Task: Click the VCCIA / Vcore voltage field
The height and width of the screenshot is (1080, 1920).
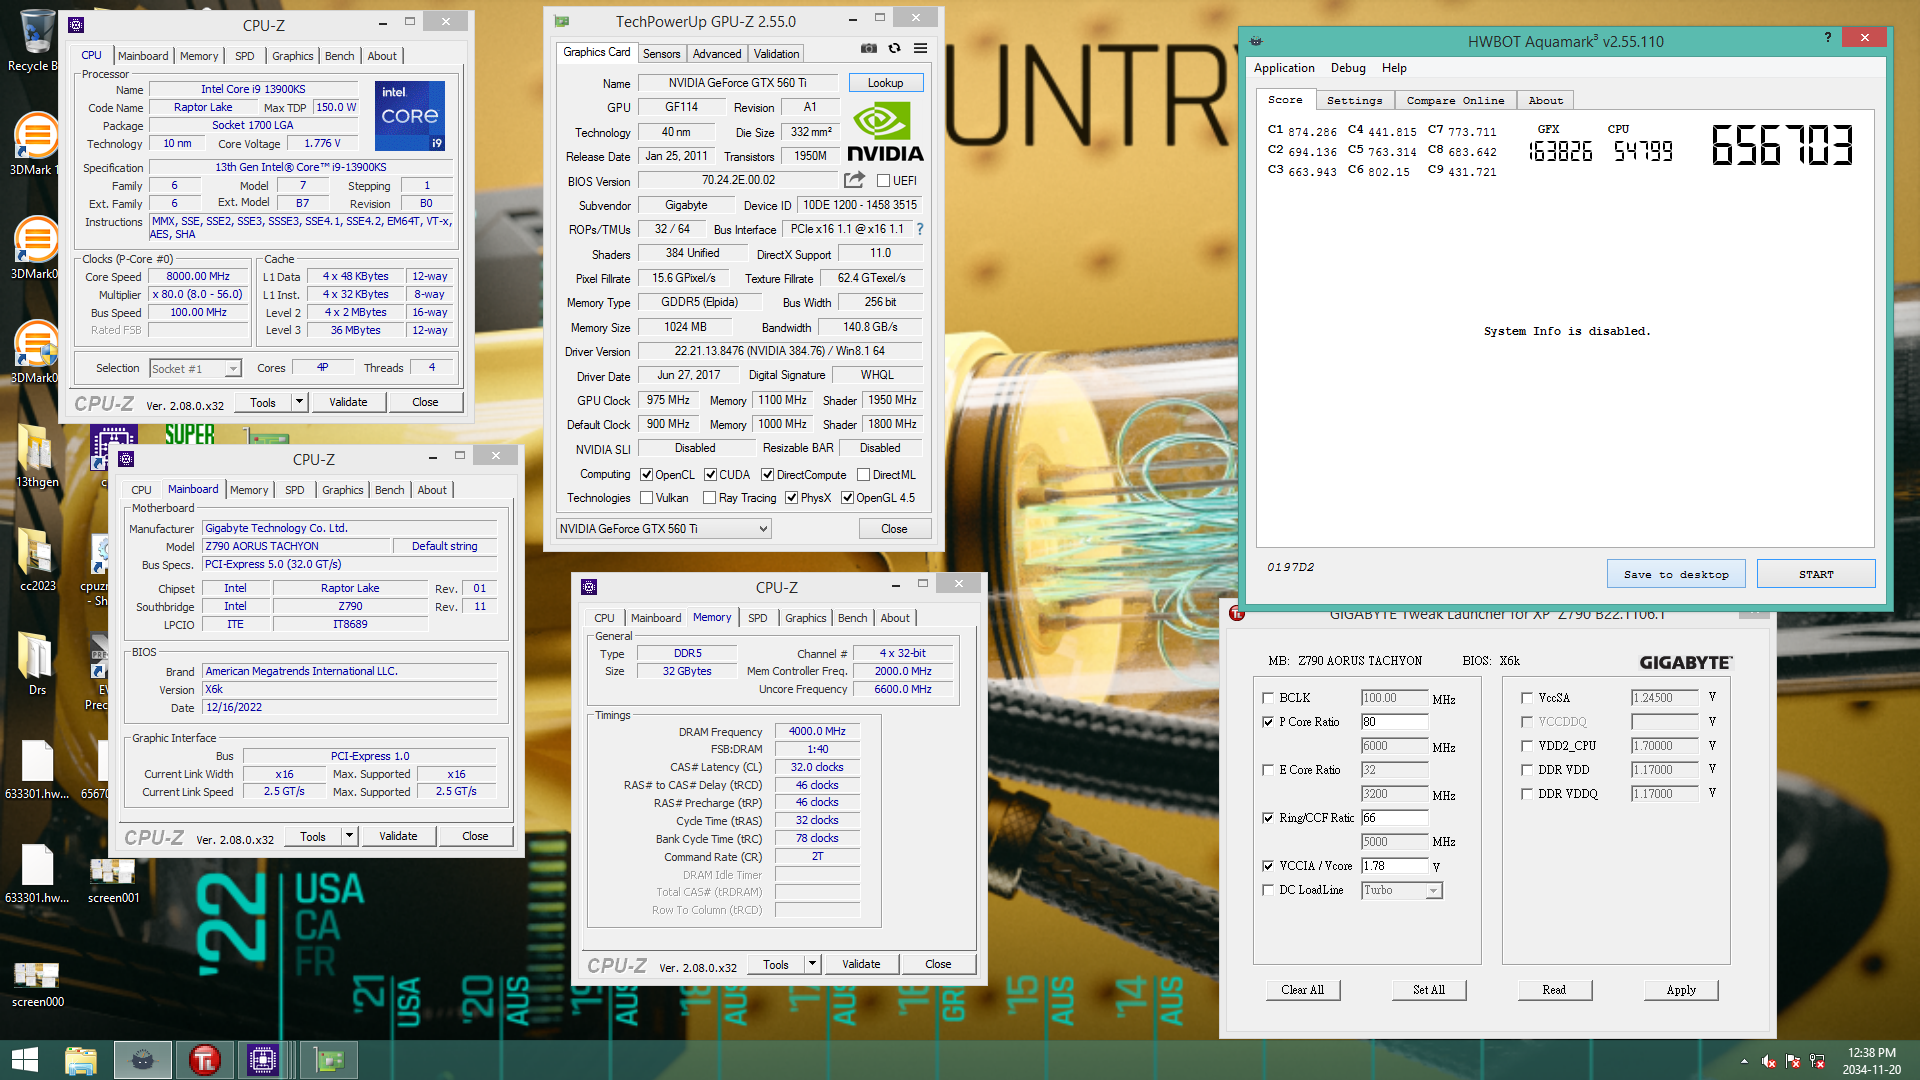Action: coord(1394,866)
